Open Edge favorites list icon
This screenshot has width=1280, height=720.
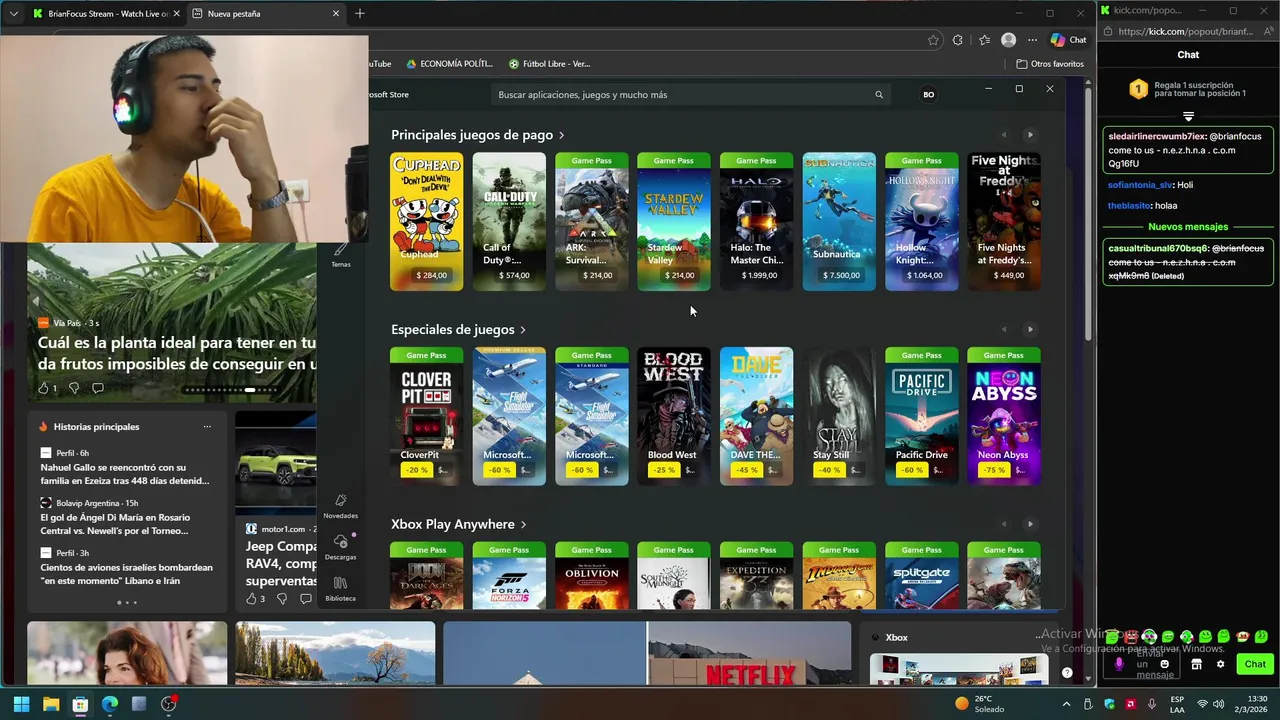pyautogui.click(x=984, y=40)
